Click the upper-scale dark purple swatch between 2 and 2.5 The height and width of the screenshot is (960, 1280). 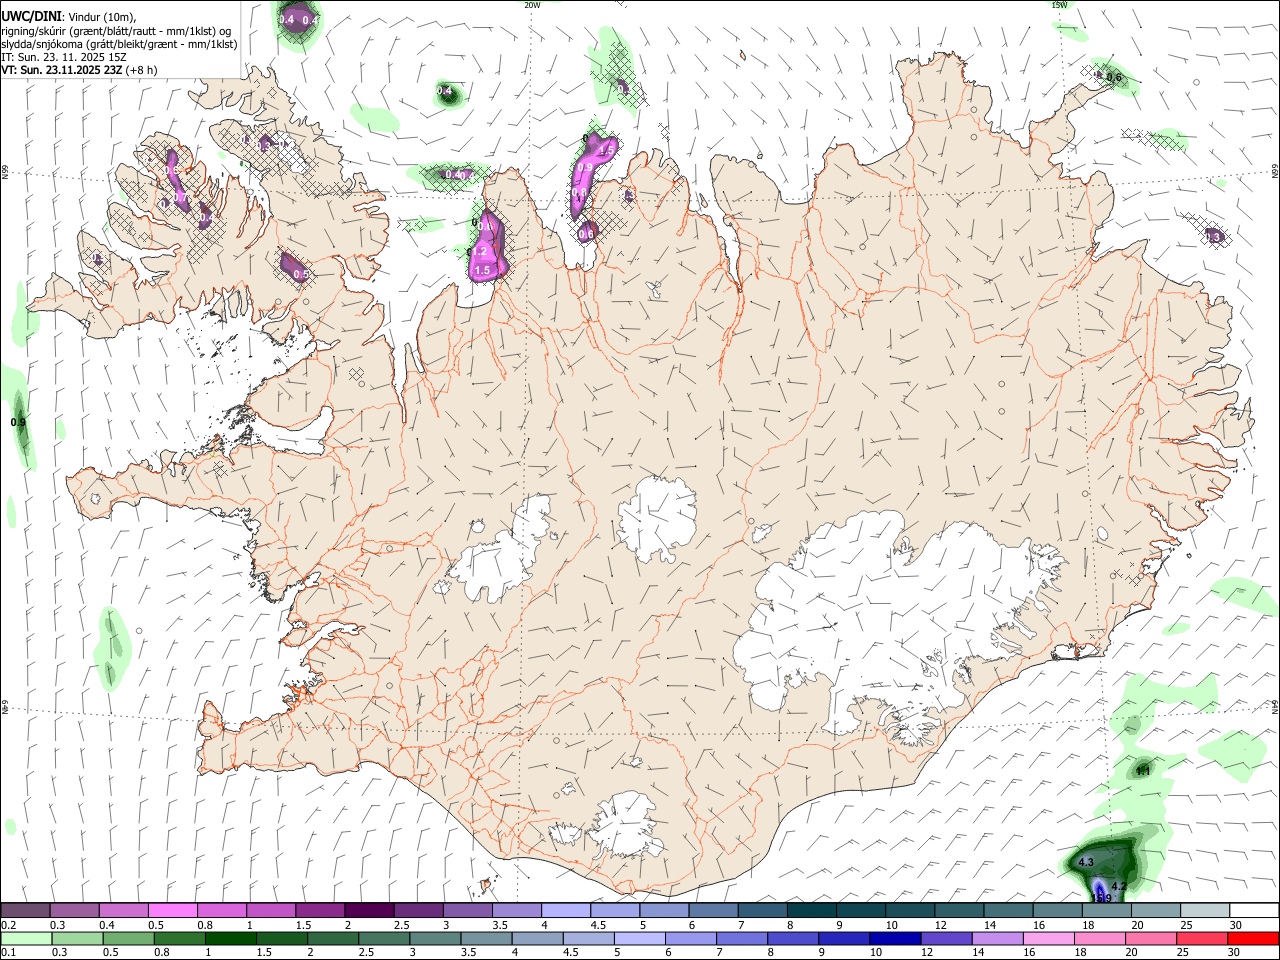369,911
